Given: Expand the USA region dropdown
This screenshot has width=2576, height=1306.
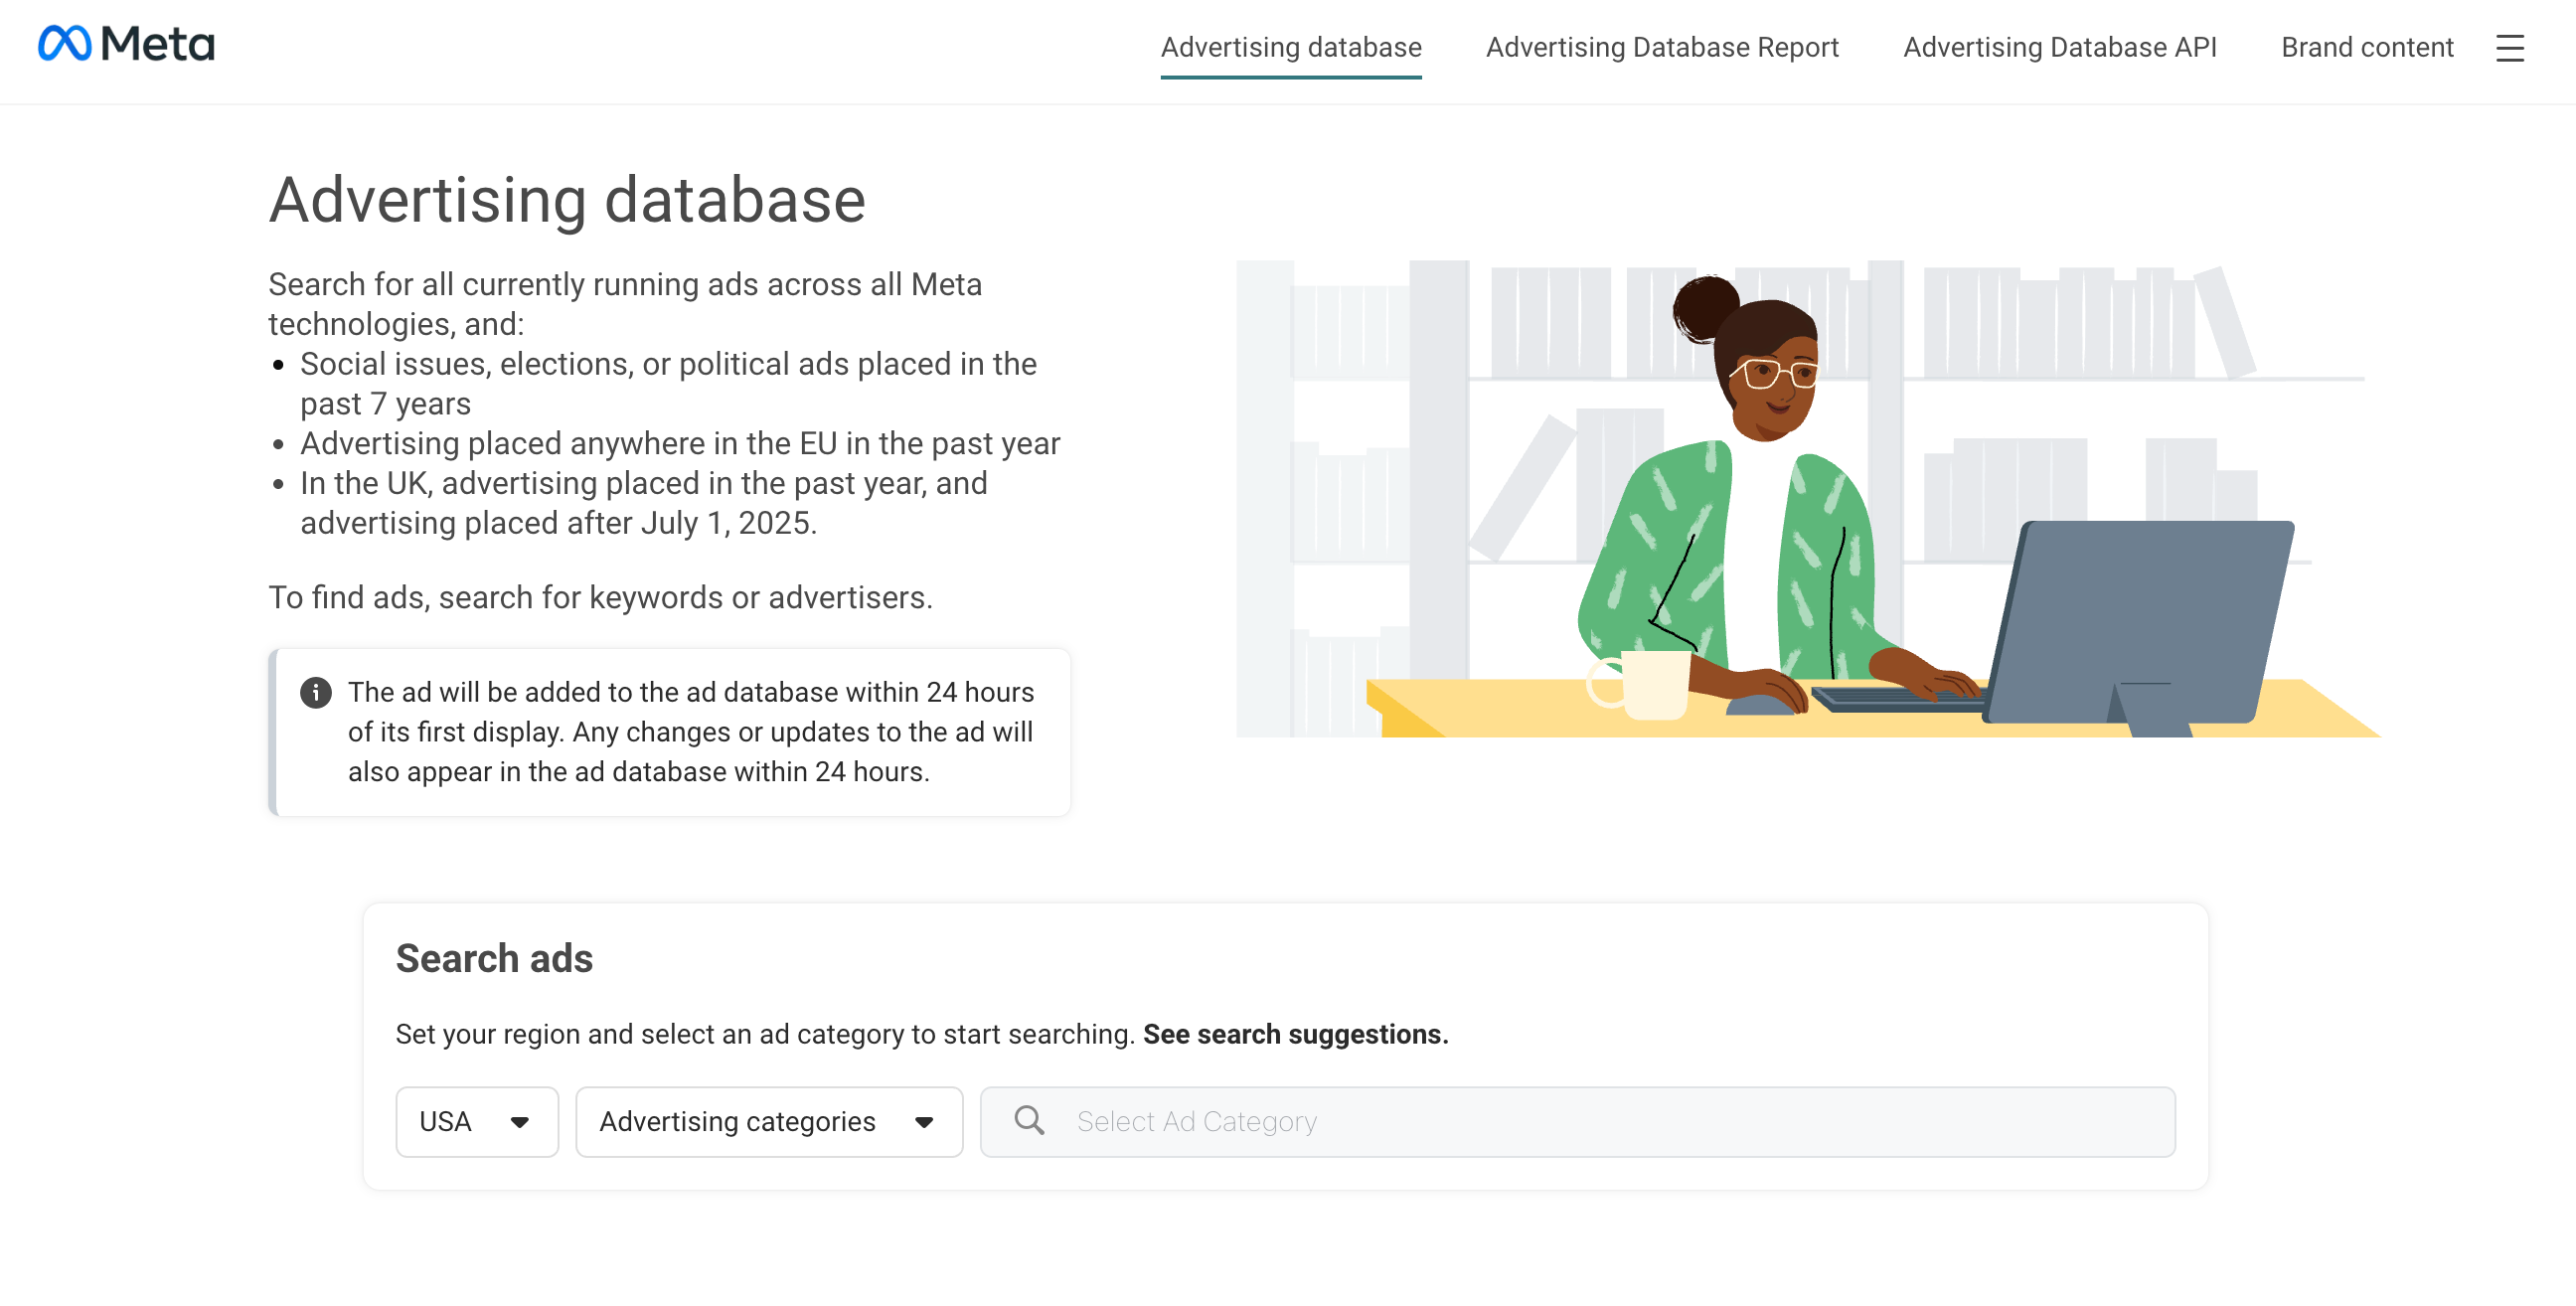Looking at the screenshot, I should 477,1122.
